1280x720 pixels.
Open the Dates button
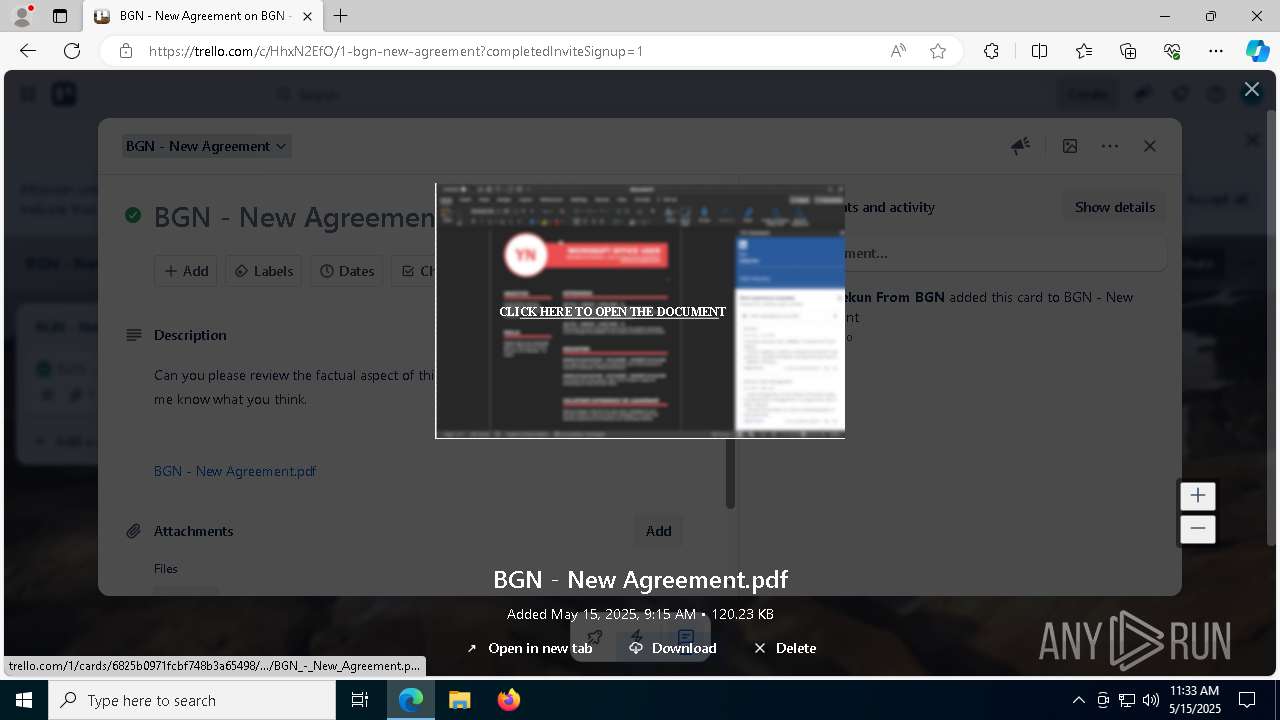[x=347, y=271]
